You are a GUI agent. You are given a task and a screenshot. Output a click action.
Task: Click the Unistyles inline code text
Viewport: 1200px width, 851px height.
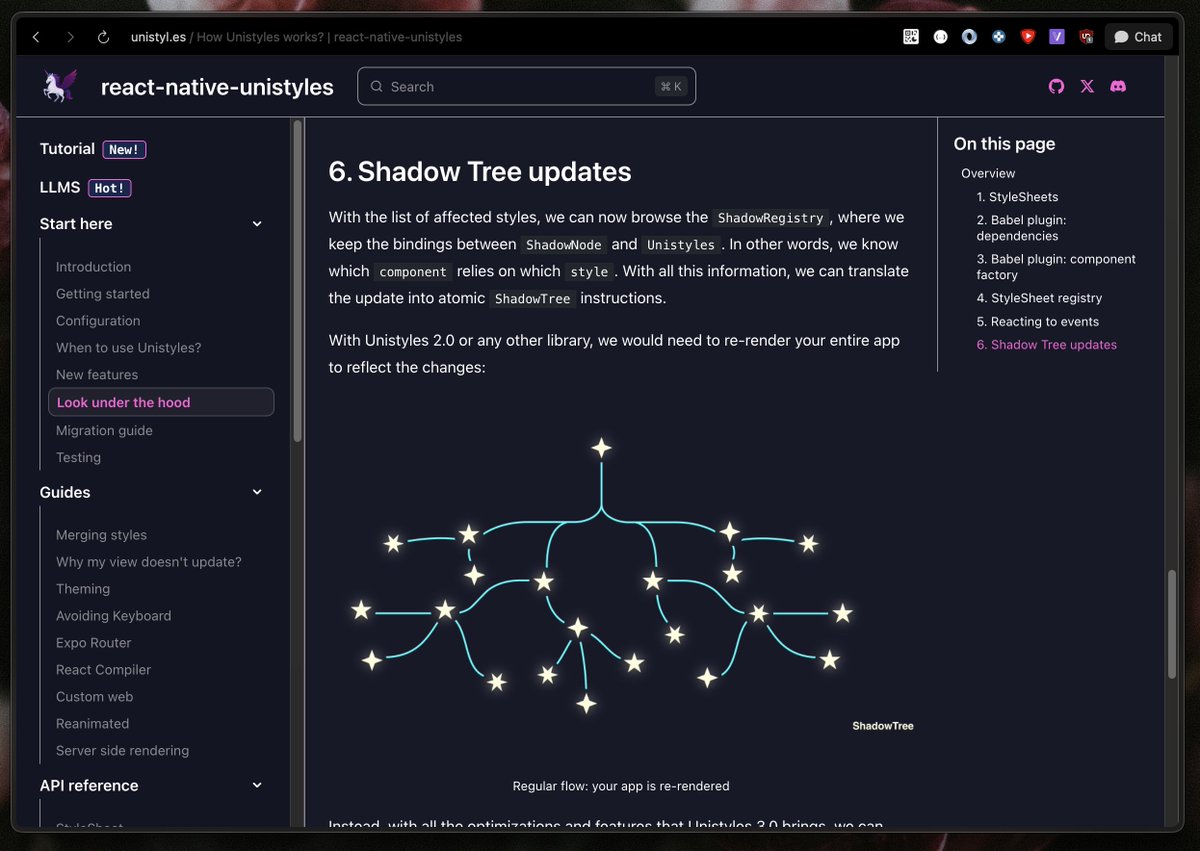(x=681, y=245)
